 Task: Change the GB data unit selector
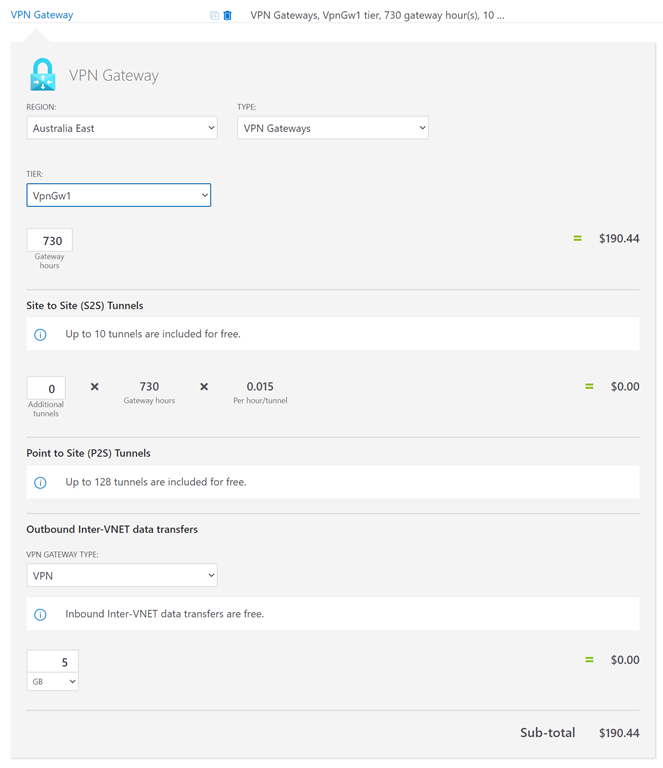52,682
